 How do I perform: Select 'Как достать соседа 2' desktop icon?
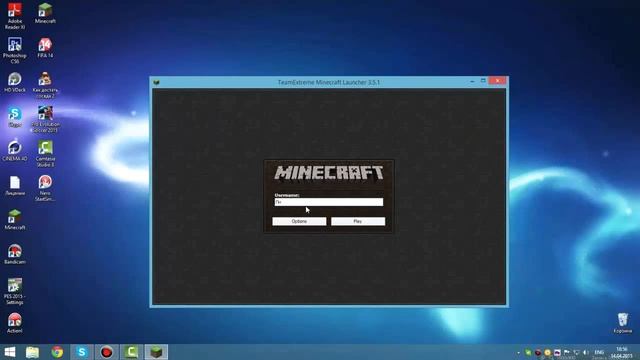click(45, 85)
